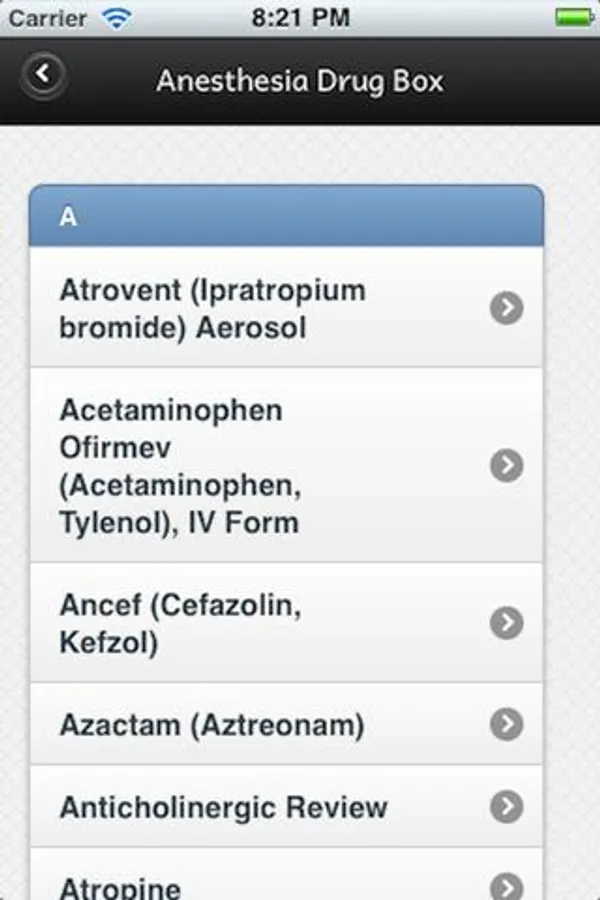Tap the Wi-Fi status icon

tap(117, 17)
